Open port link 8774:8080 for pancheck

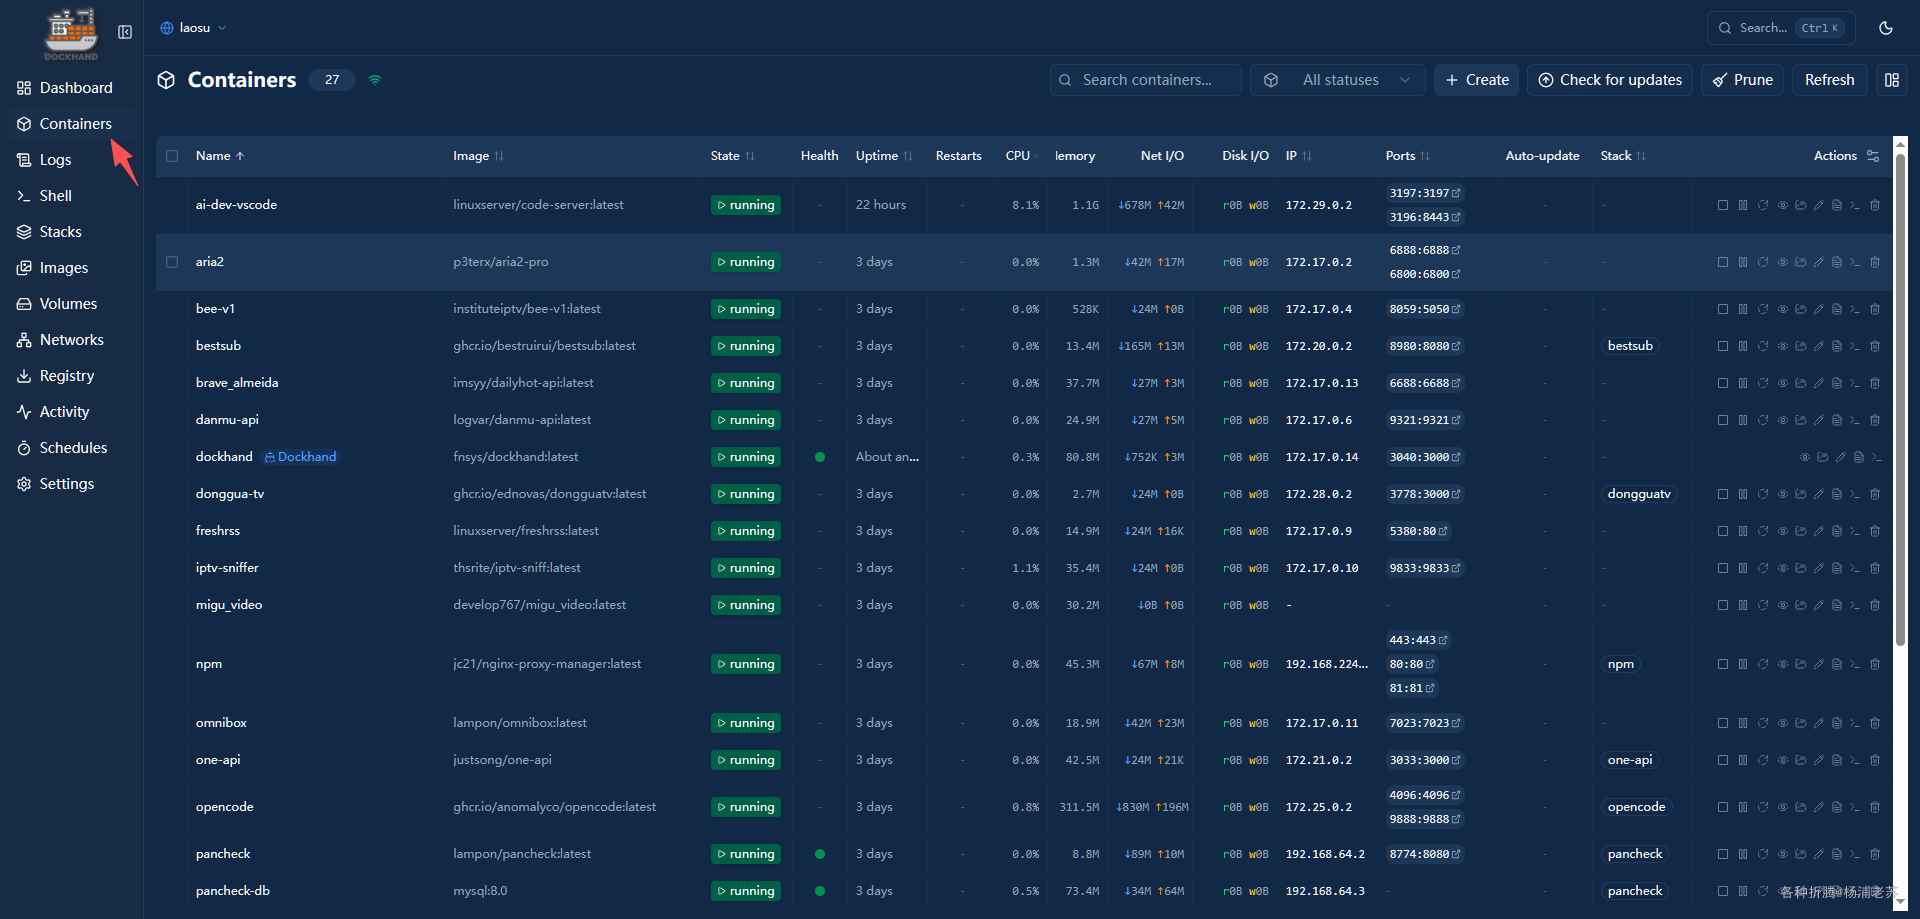point(1425,854)
